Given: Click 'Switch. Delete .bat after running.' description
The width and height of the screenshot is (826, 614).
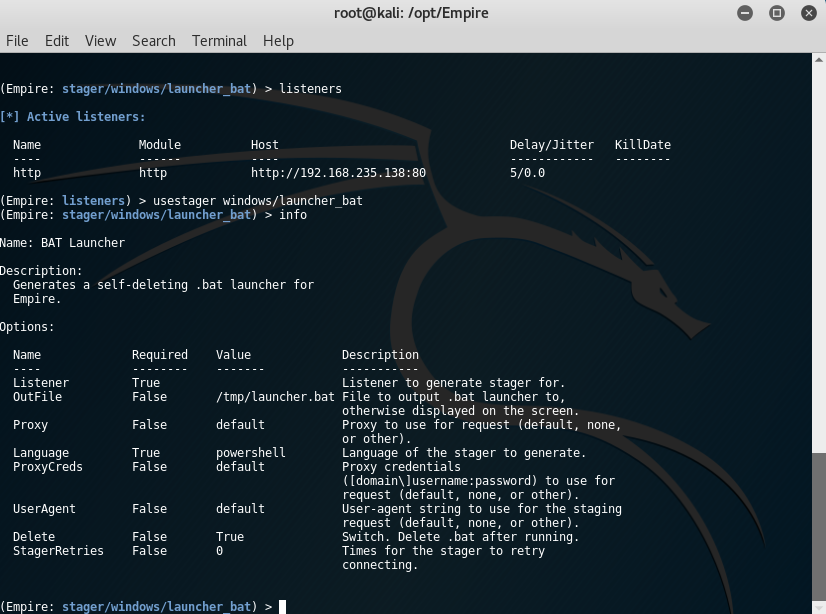Looking at the screenshot, I should 460,537.
